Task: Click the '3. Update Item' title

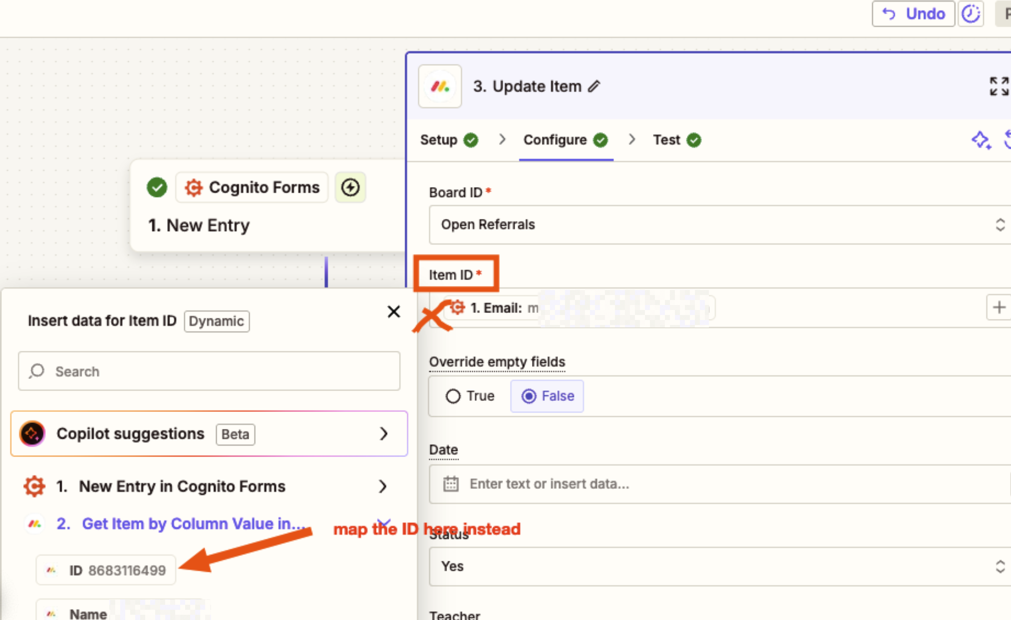Action: (x=527, y=86)
